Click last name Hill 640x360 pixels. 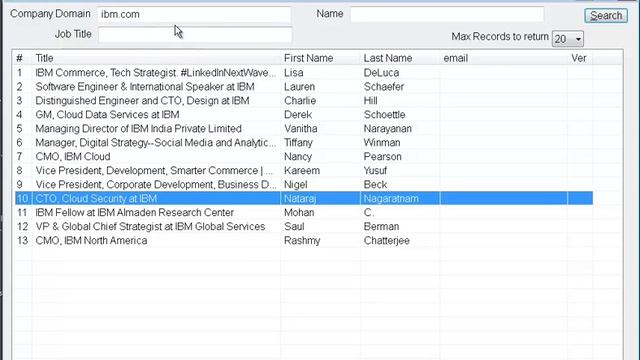tap(371, 100)
